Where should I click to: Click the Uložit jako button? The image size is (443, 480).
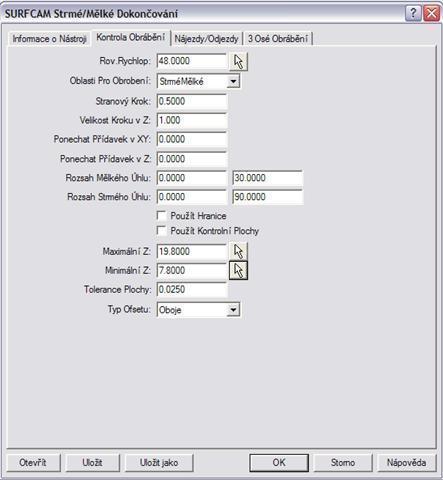(x=159, y=462)
